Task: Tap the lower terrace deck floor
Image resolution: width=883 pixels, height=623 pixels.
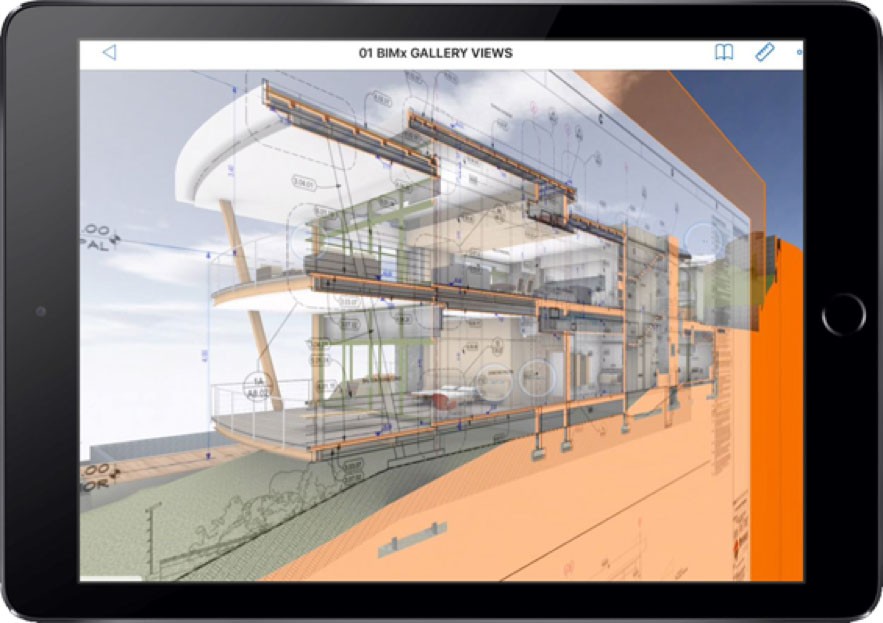Action: [260, 432]
